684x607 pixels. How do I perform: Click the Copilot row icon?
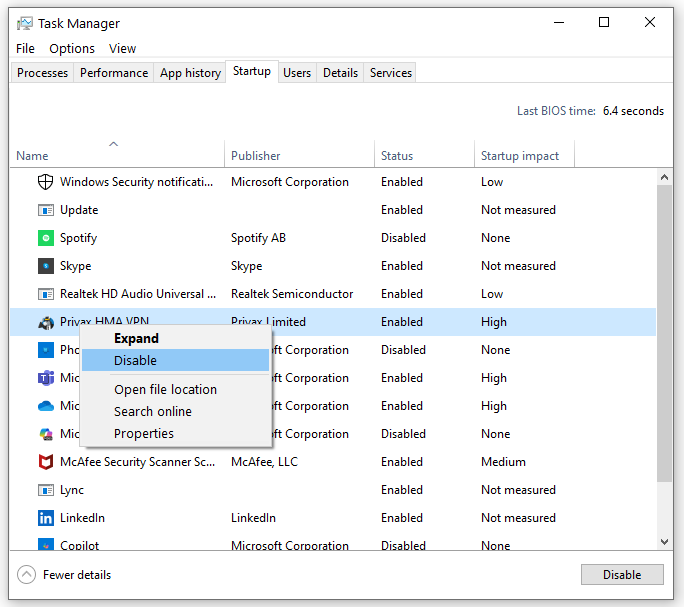point(45,544)
